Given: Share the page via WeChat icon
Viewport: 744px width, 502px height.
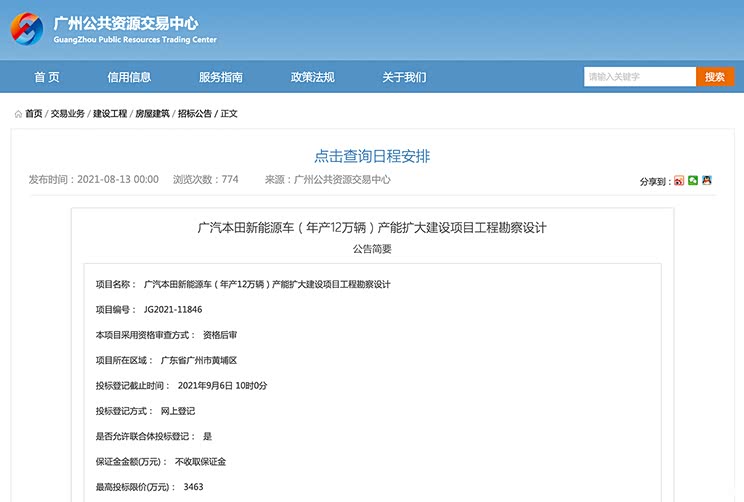Looking at the screenshot, I should (692, 181).
